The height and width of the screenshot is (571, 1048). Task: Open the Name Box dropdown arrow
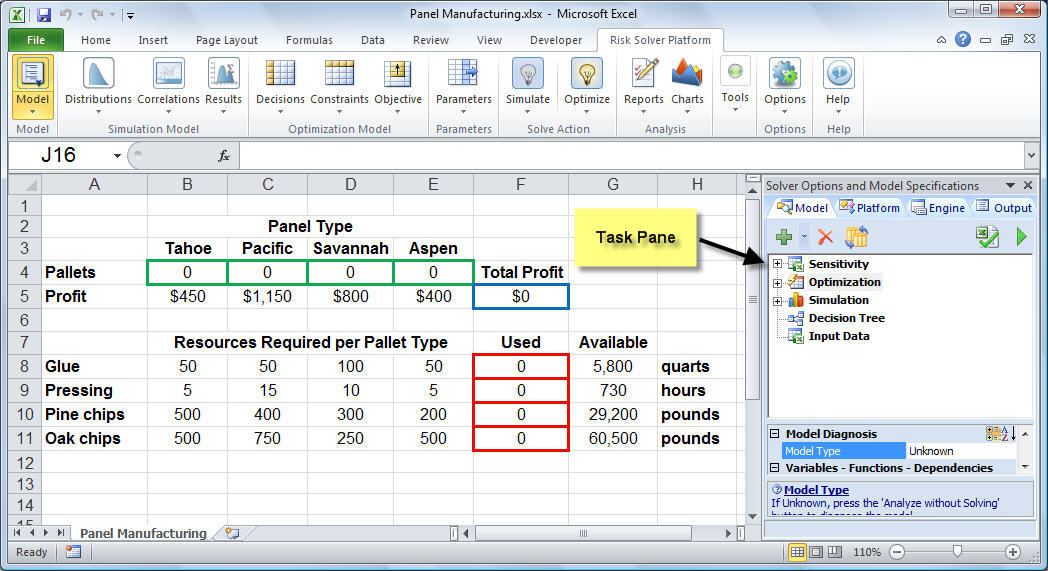click(x=117, y=156)
